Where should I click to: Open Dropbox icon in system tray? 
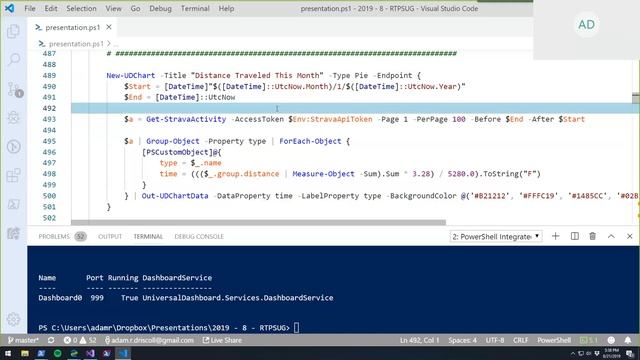tap(597, 353)
